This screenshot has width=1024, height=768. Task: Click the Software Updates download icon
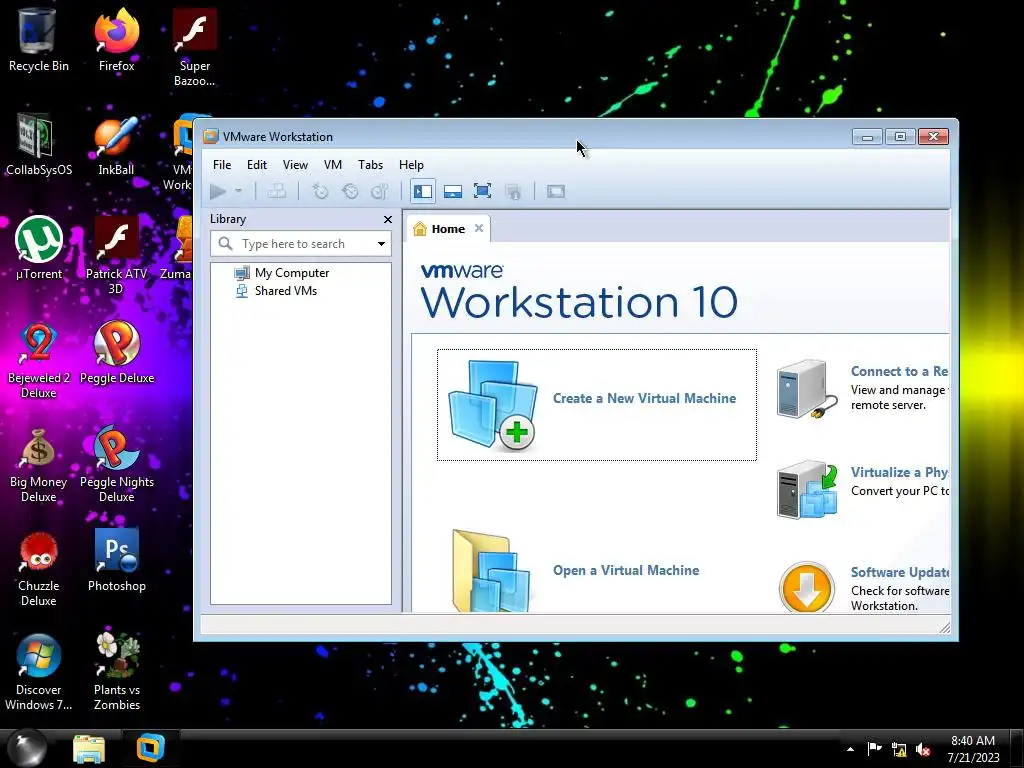coord(807,586)
